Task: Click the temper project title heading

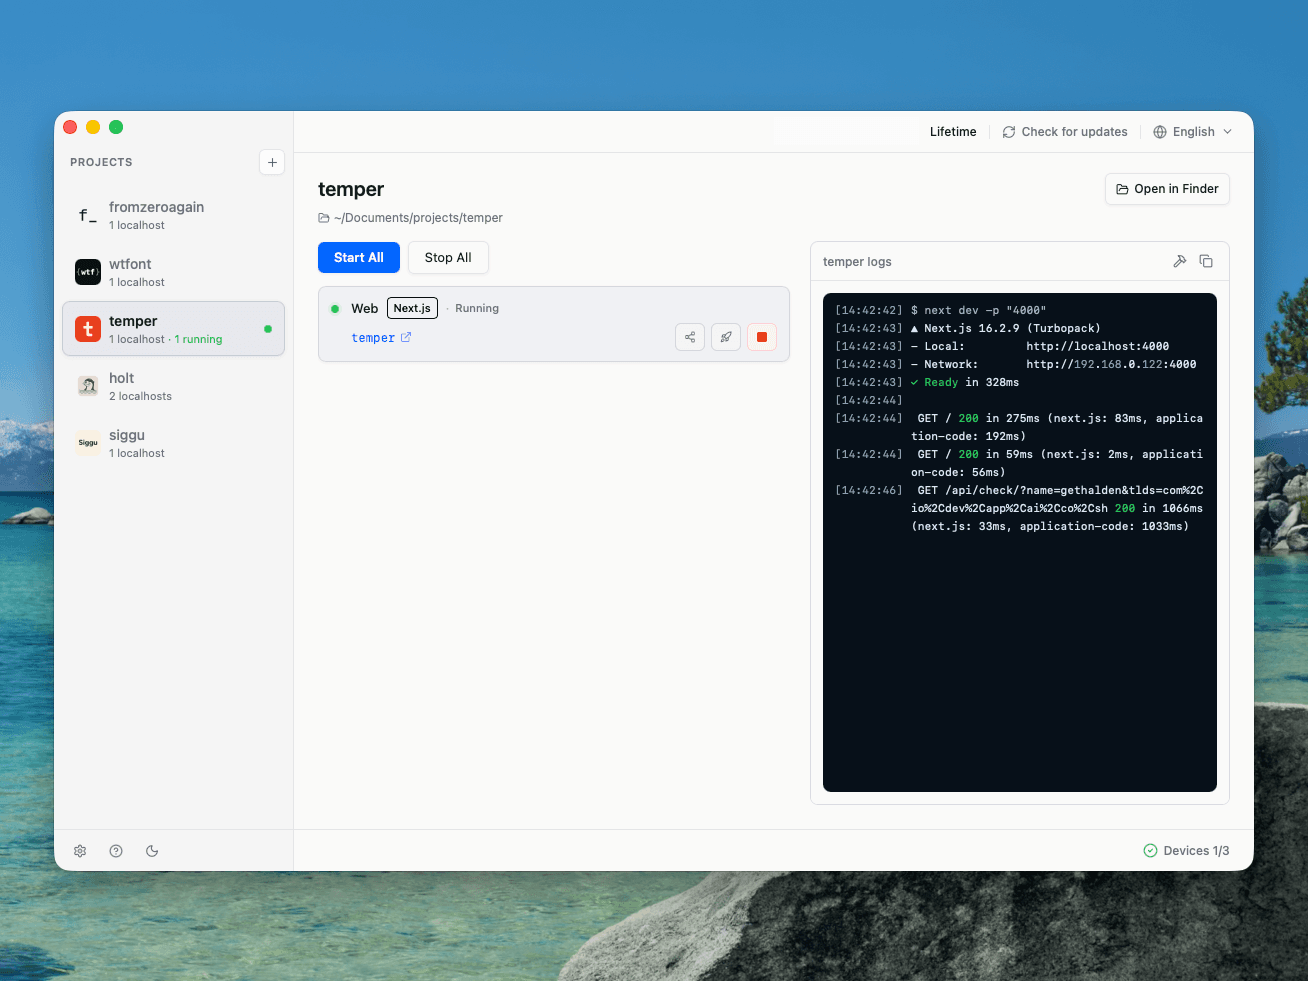Action: pos(351,189)
